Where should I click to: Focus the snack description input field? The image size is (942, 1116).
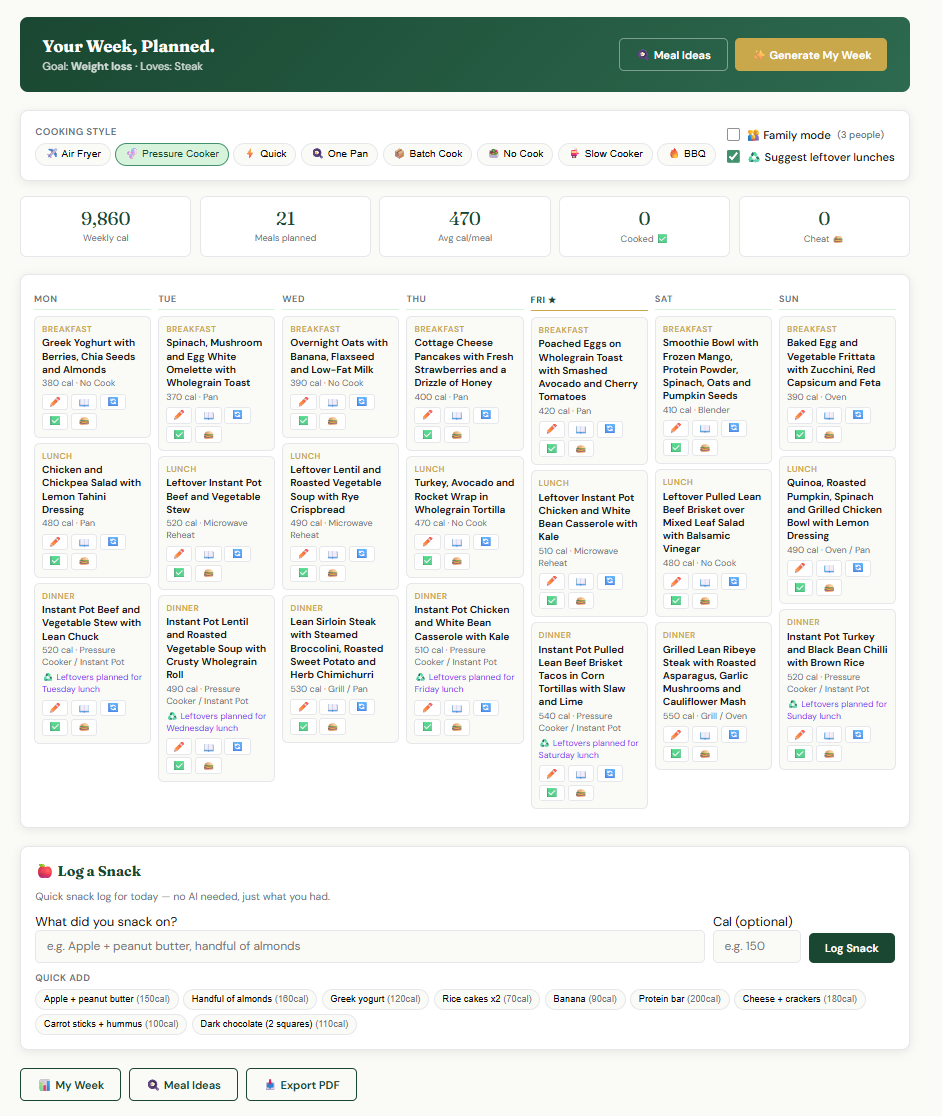pyautogui.click(x=370, y=947)
